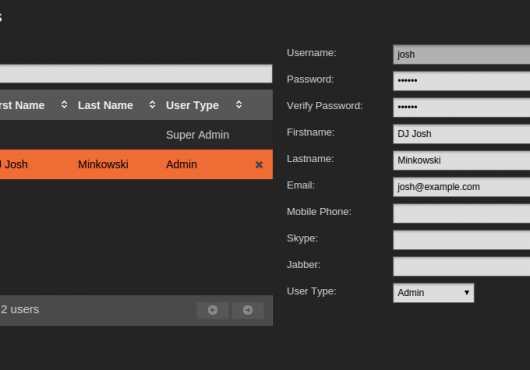Click the Username field containing josh
The width and height of the screenshot is (530, 370).
pyautogui.click(x=461, y=54)
